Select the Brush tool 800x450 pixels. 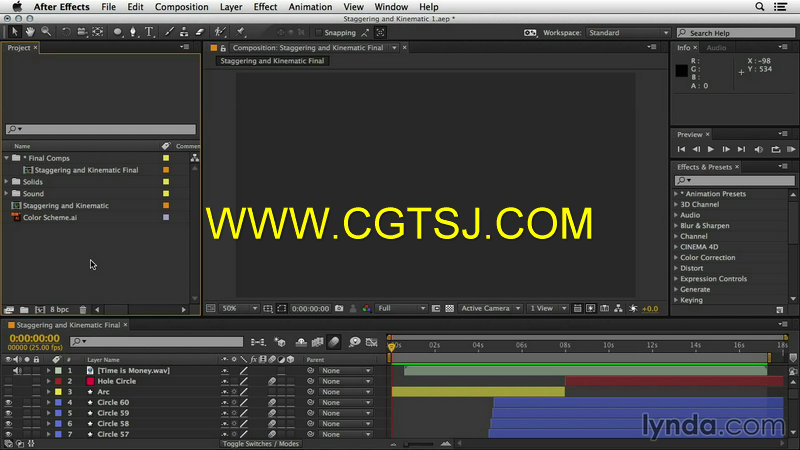coord(169,32)
